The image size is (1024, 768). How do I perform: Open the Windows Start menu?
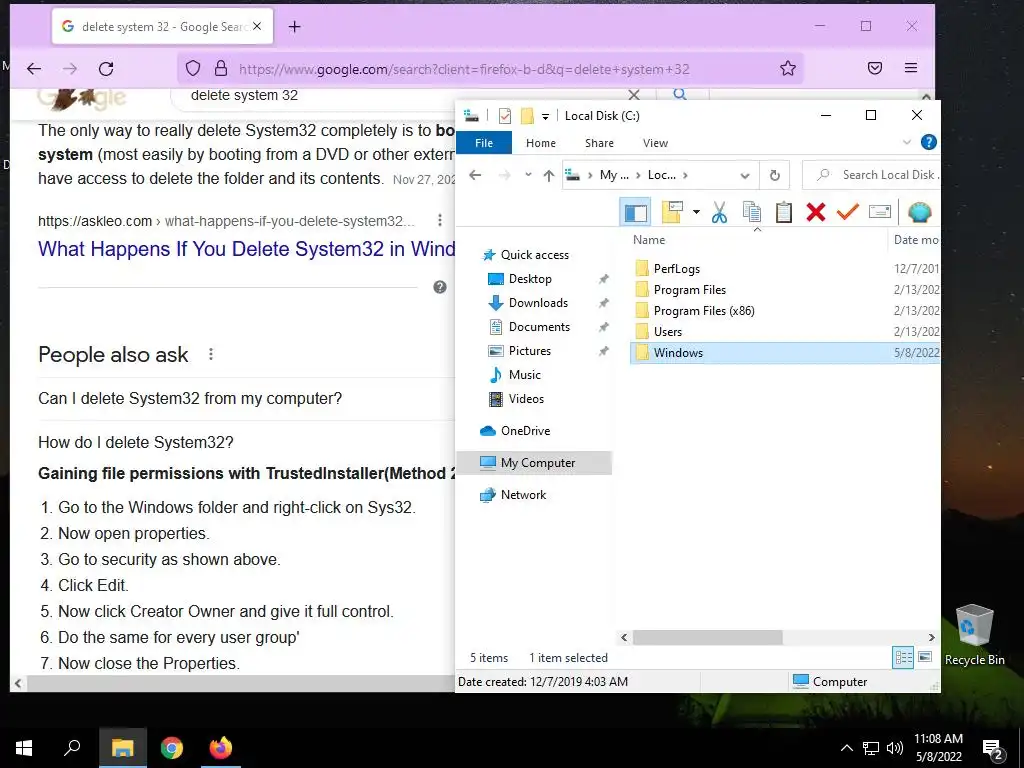(24, 748)
